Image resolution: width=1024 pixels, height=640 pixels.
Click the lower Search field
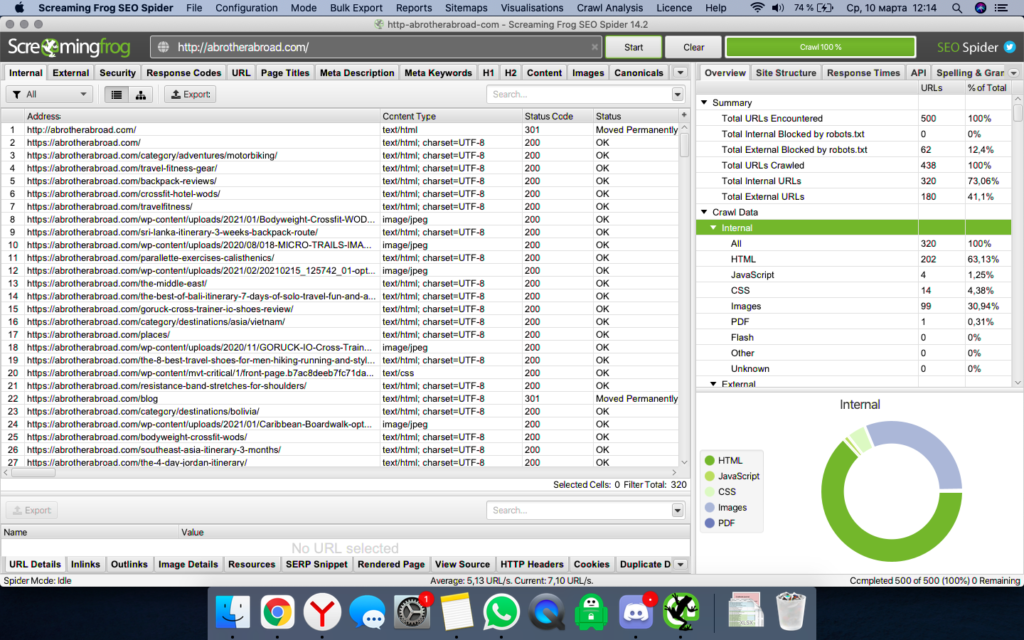click(579, 510)
